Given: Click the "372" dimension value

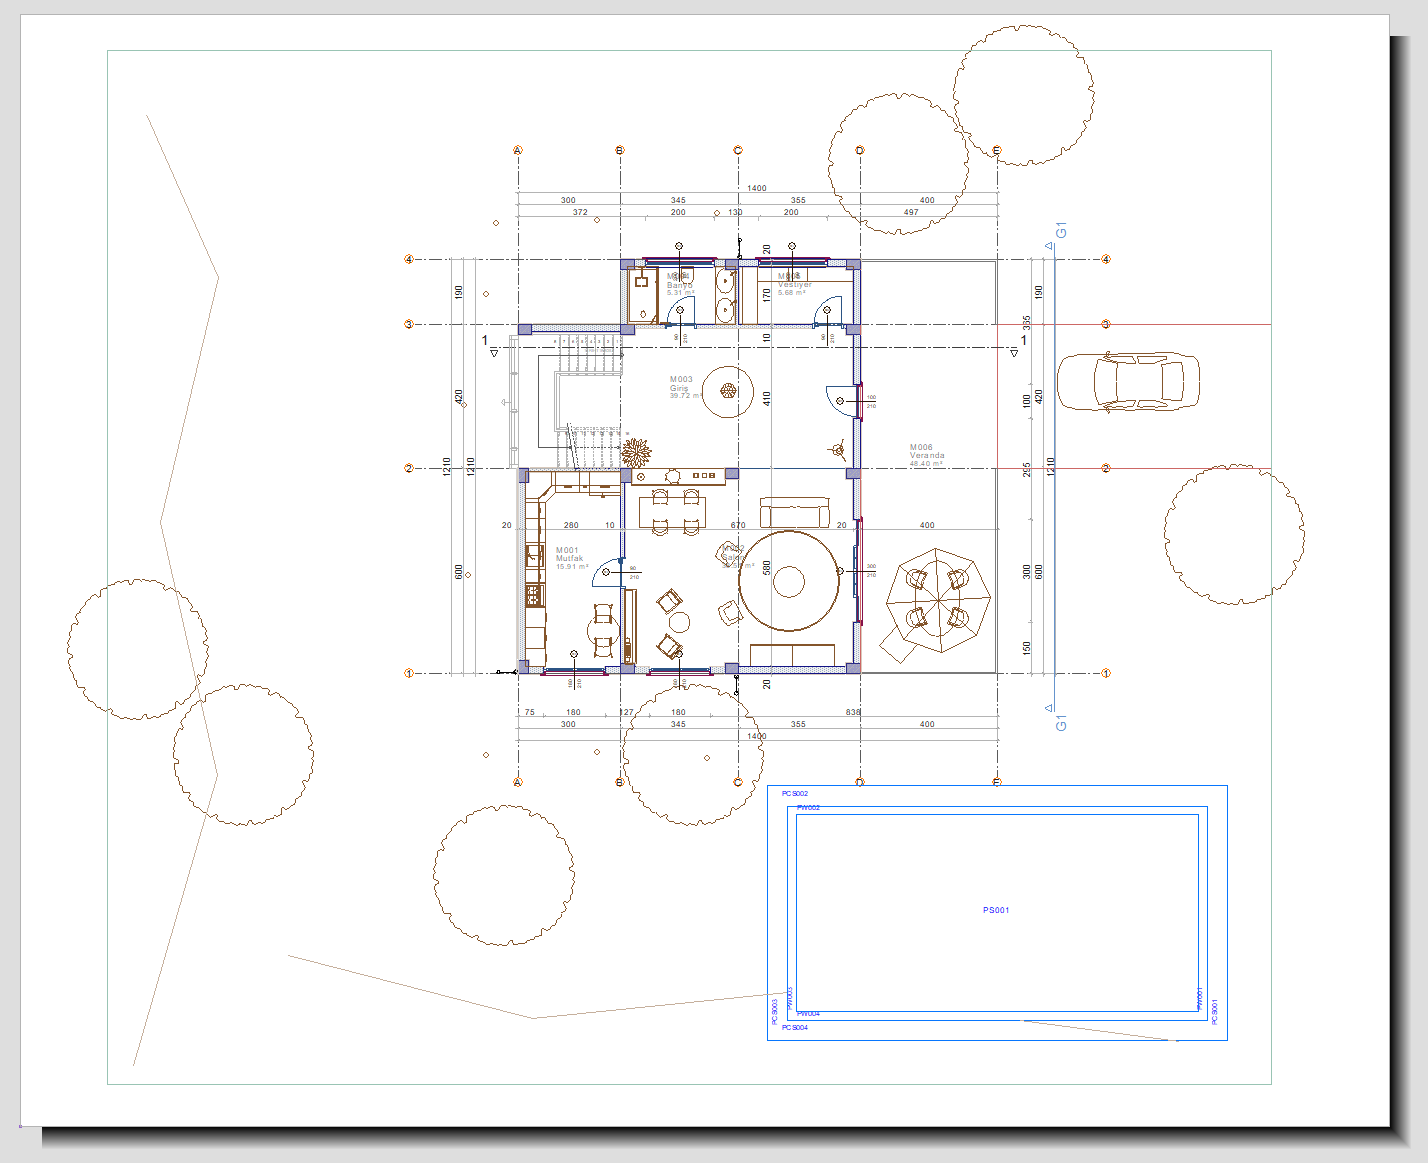Looking at the screenshot, I should (x=580, y=212).
